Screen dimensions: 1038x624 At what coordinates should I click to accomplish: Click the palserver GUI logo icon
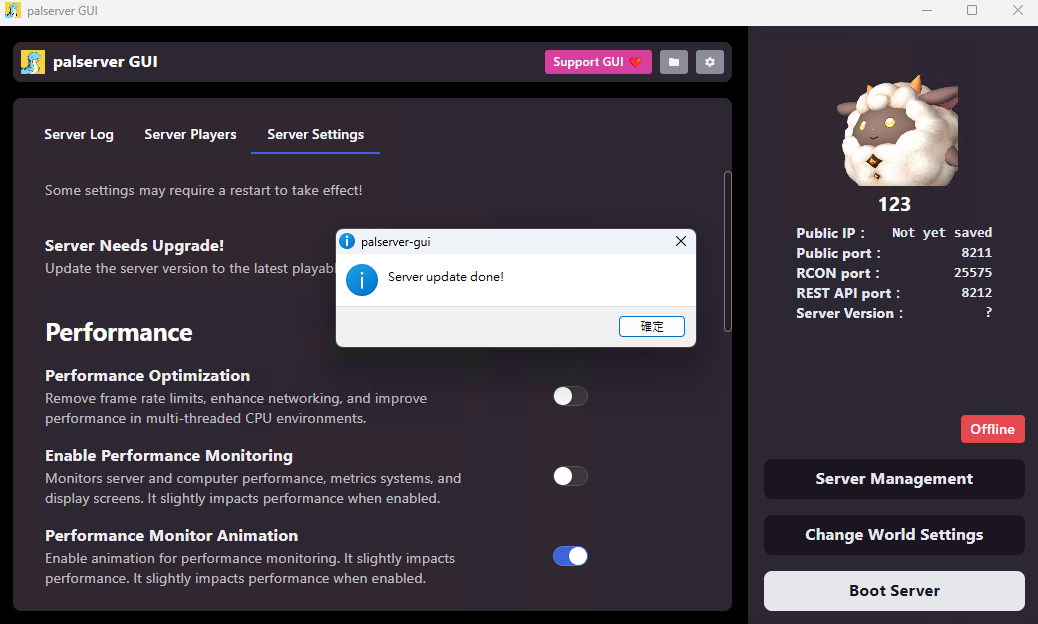point(32,62)
